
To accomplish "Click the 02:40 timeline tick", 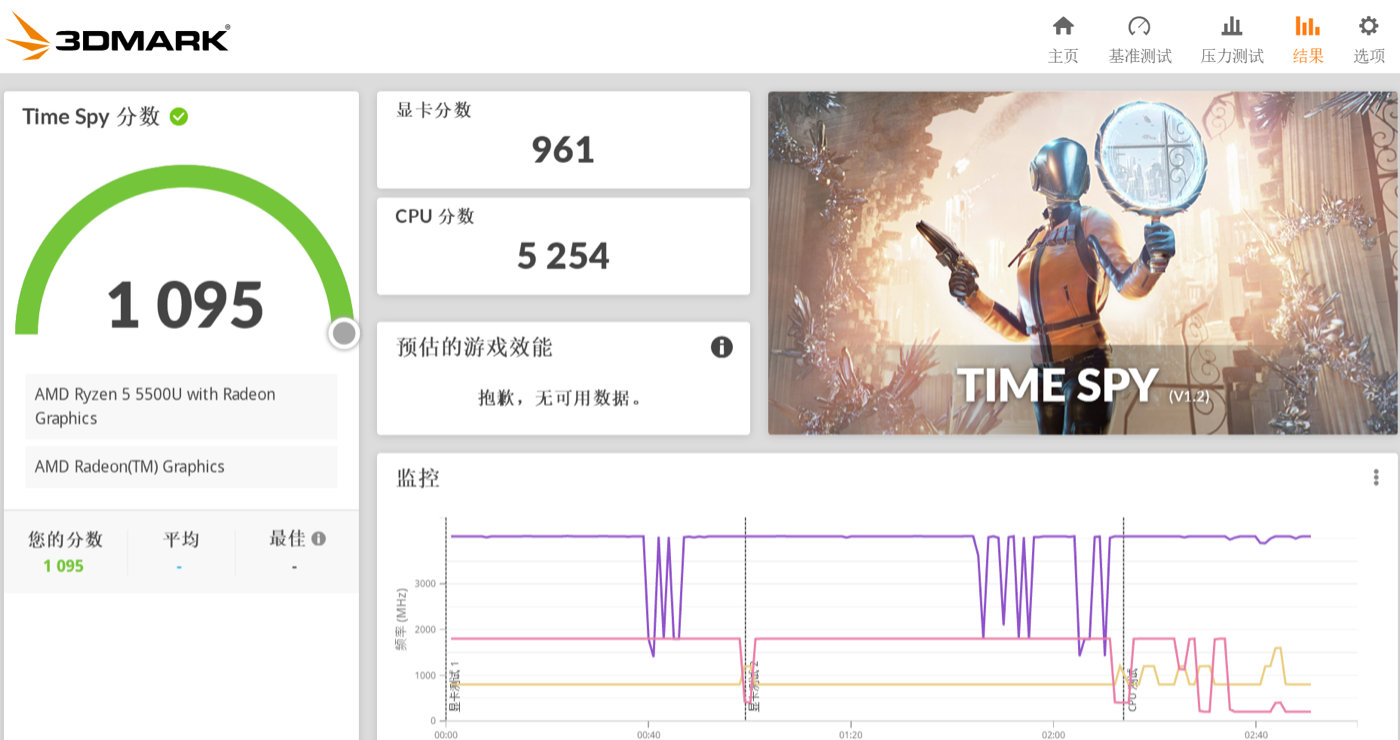I will click(1255, 733).
